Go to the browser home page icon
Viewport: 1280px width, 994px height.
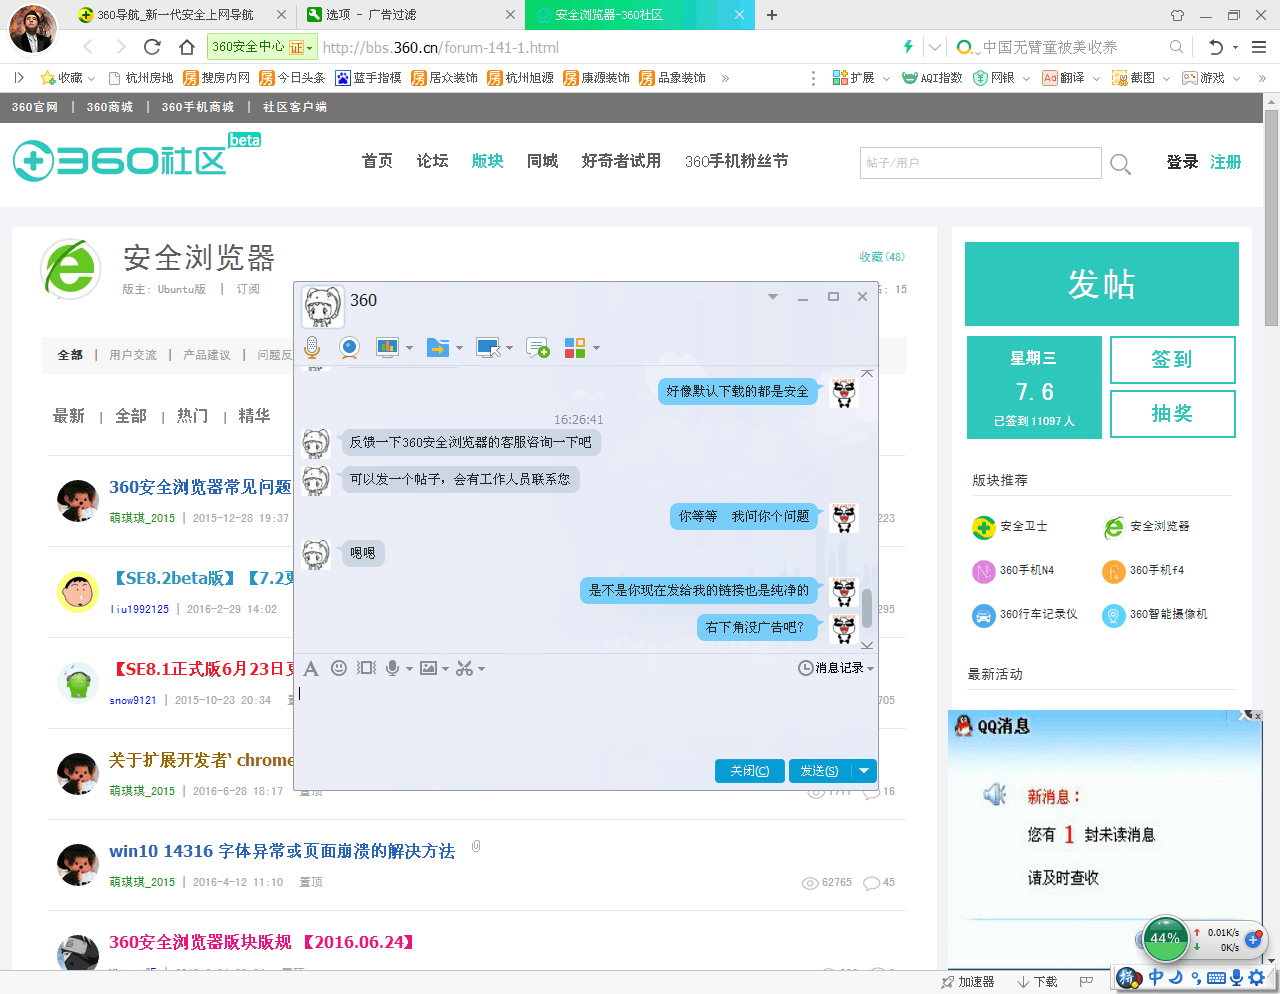click(187, 47)
